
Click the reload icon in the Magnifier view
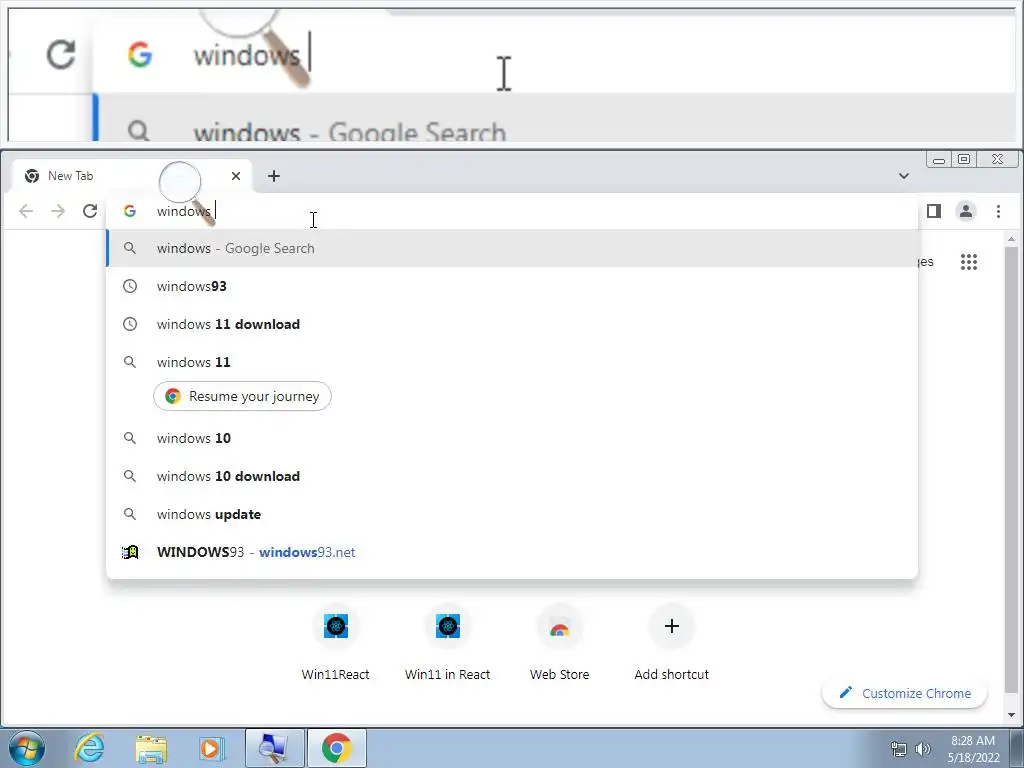[61, 54]
